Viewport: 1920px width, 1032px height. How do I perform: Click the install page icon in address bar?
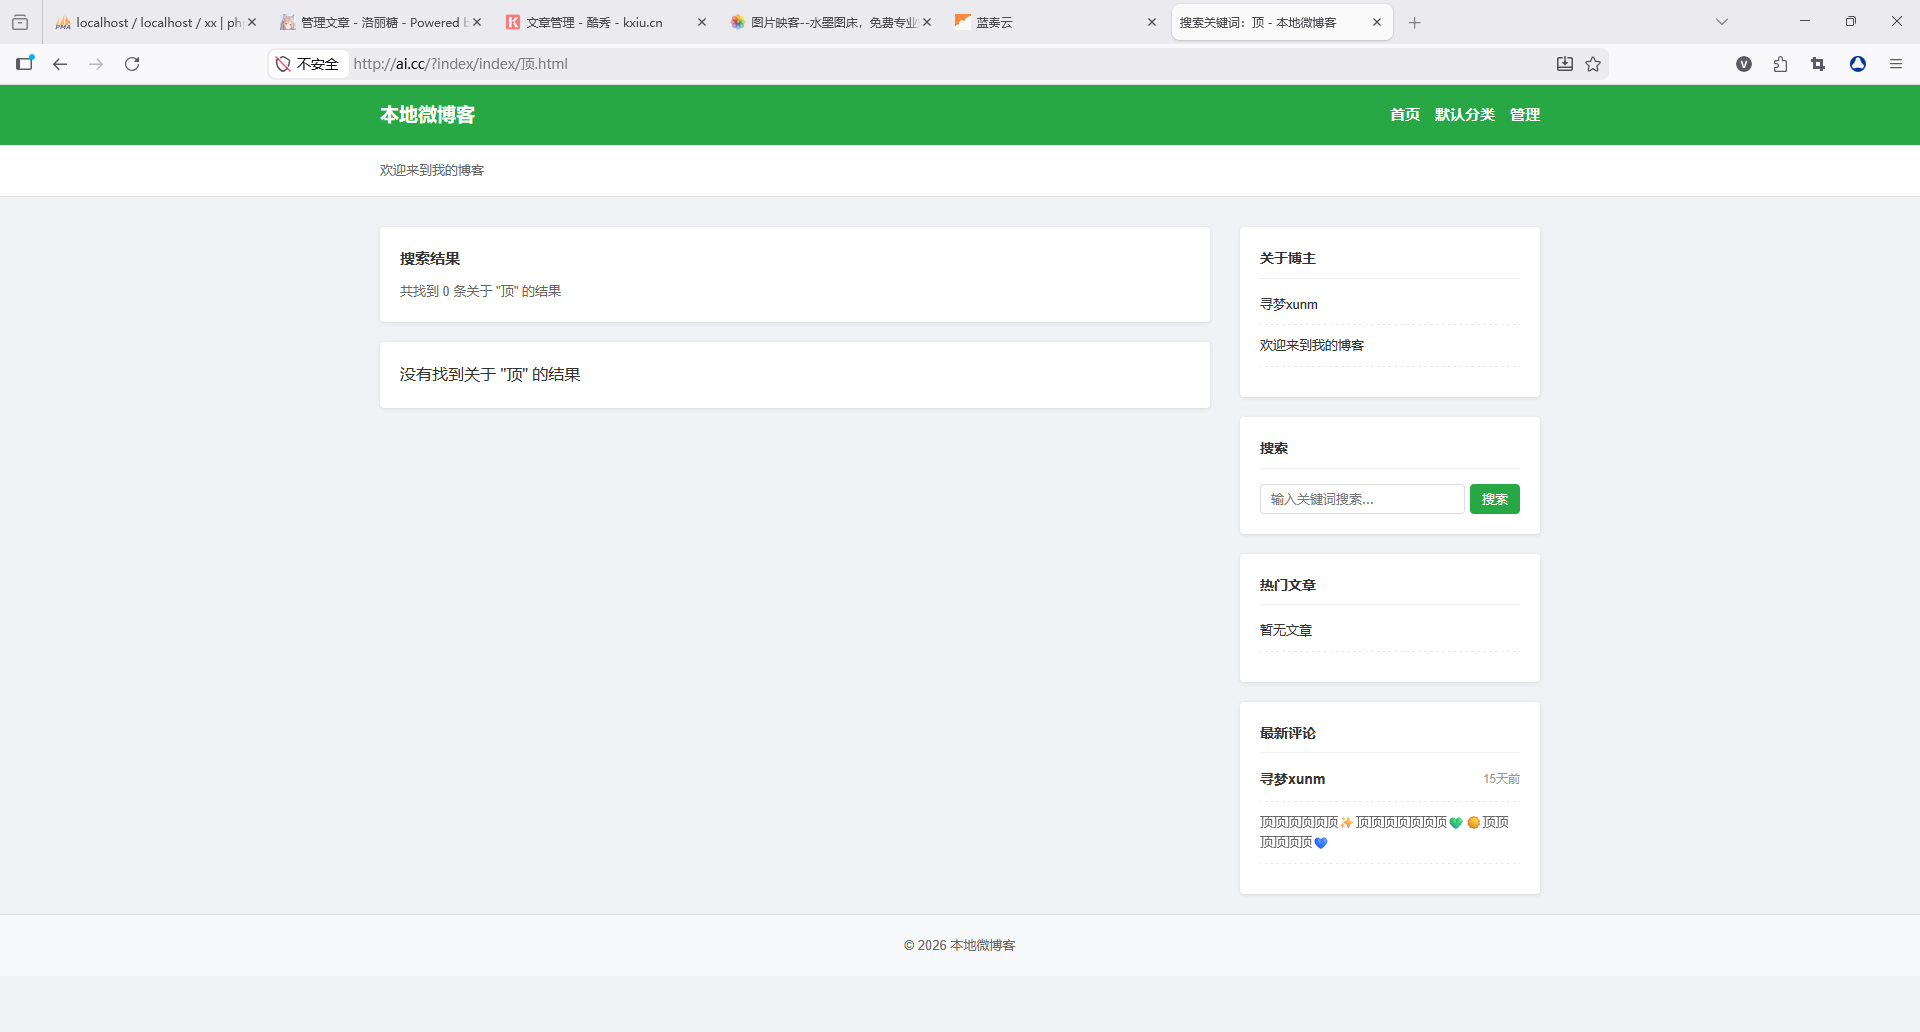[1565, 64]
